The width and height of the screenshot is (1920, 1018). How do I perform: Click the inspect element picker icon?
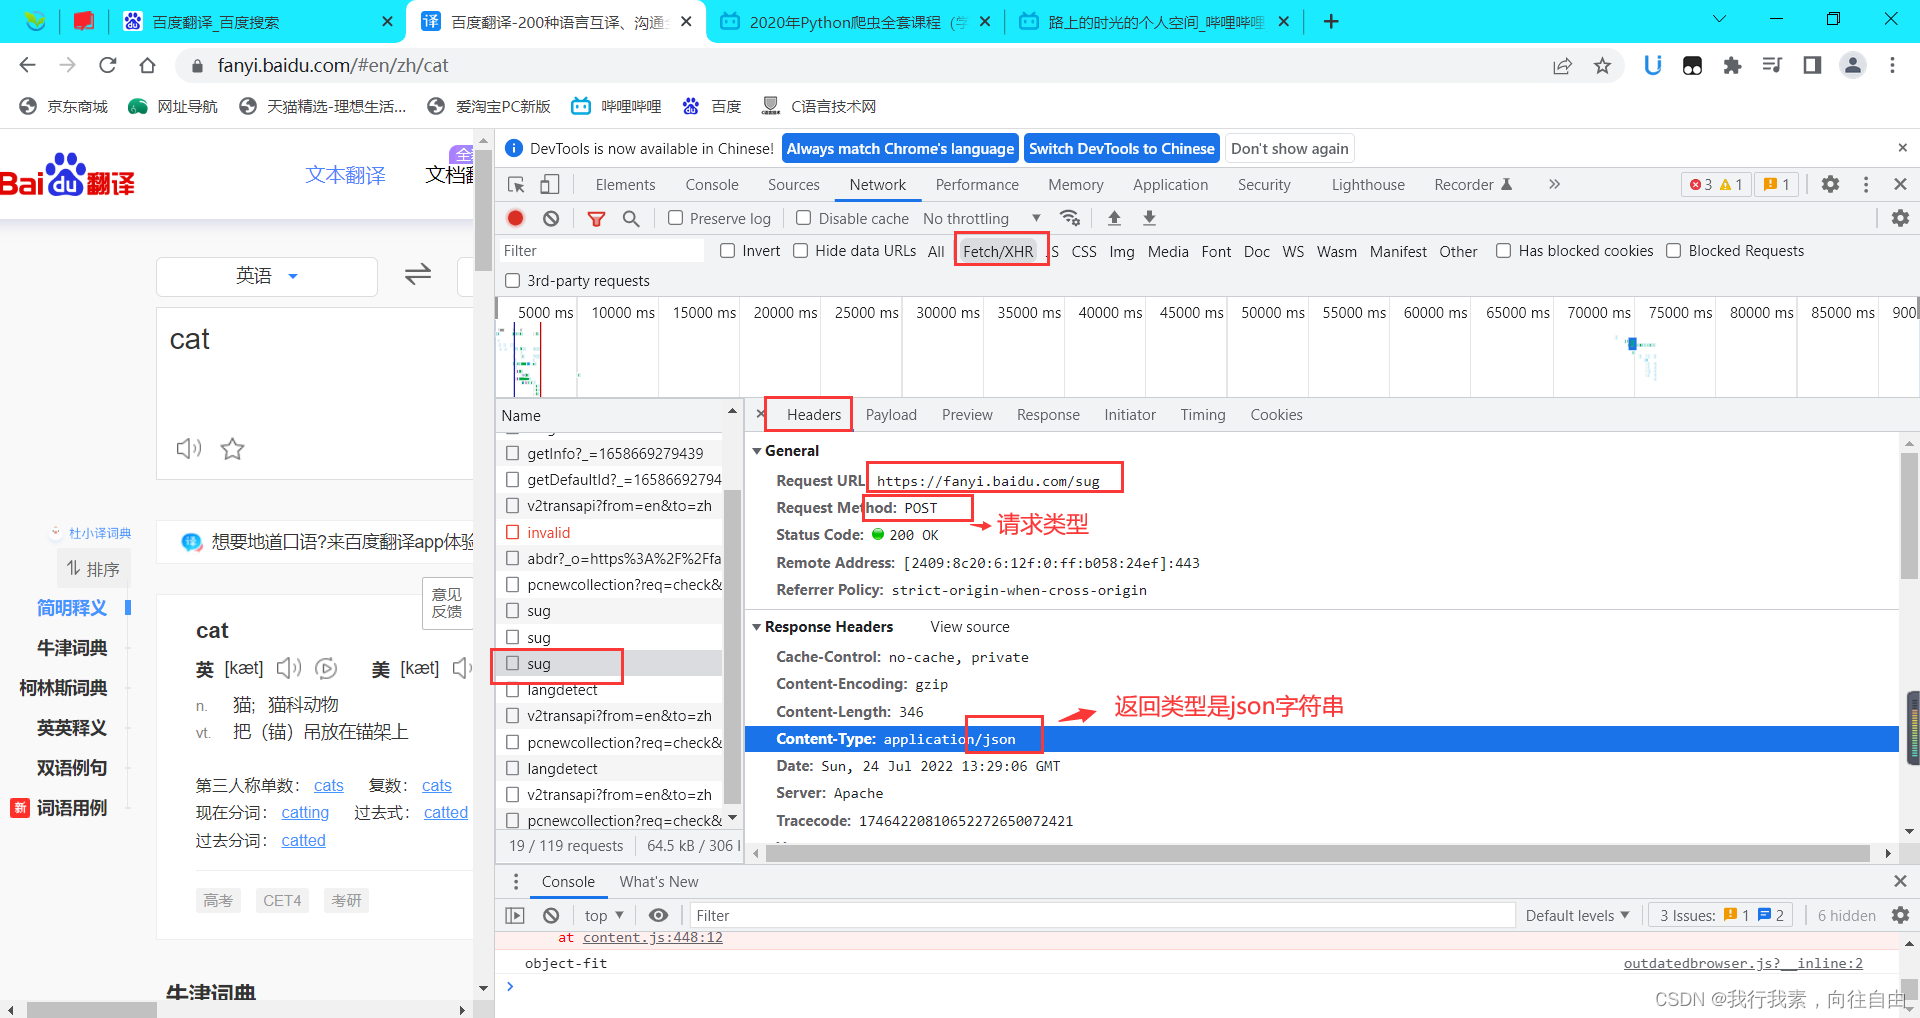pos(516,184)
